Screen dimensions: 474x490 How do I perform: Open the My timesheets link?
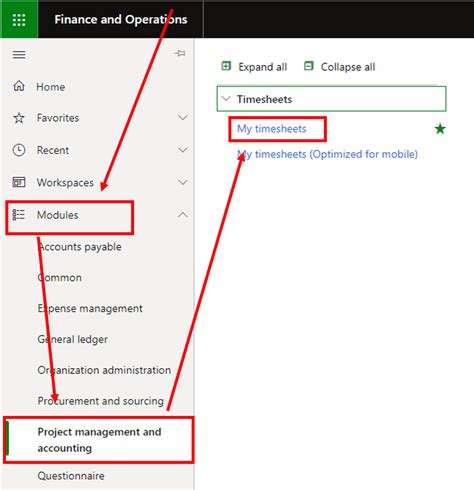pyautogui.click(x=272, y=129)
